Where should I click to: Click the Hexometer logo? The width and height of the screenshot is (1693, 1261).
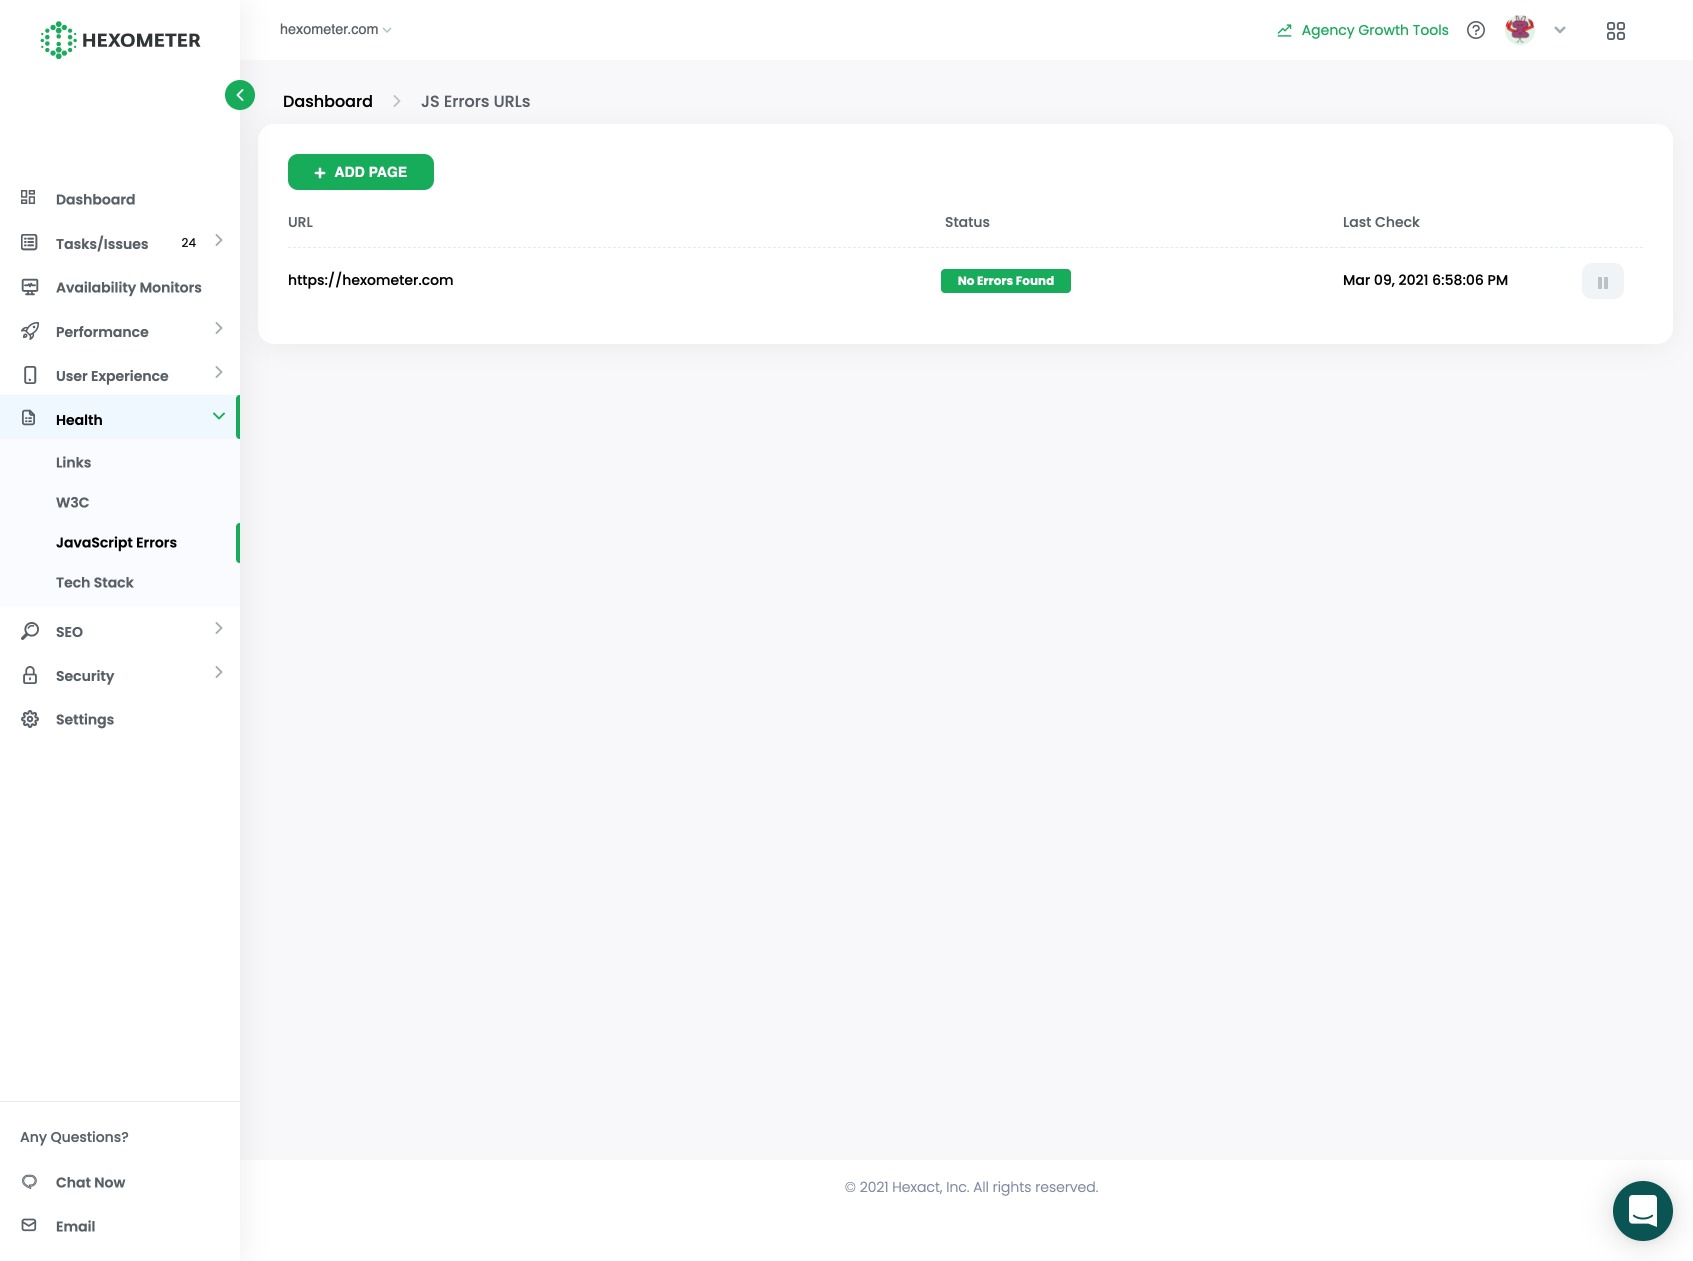point(120,40)
